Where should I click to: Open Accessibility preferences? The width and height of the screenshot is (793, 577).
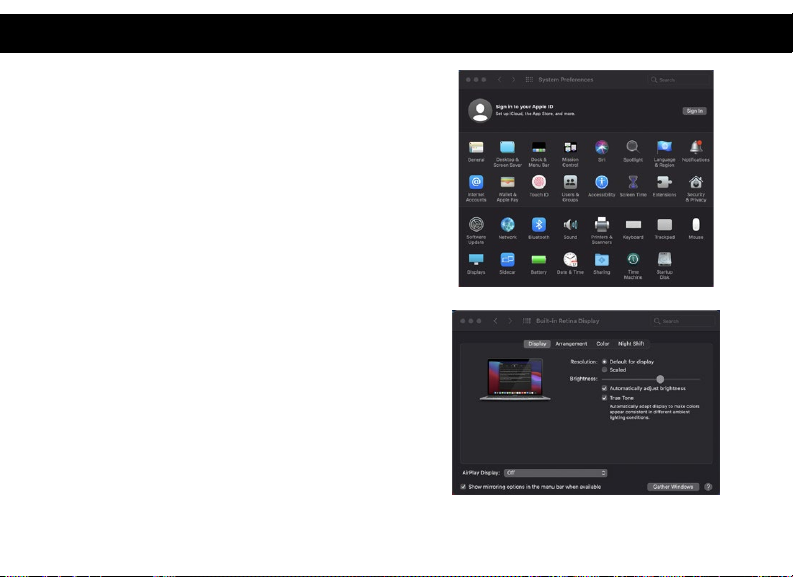pyautogui.click(x=601, y=186)
